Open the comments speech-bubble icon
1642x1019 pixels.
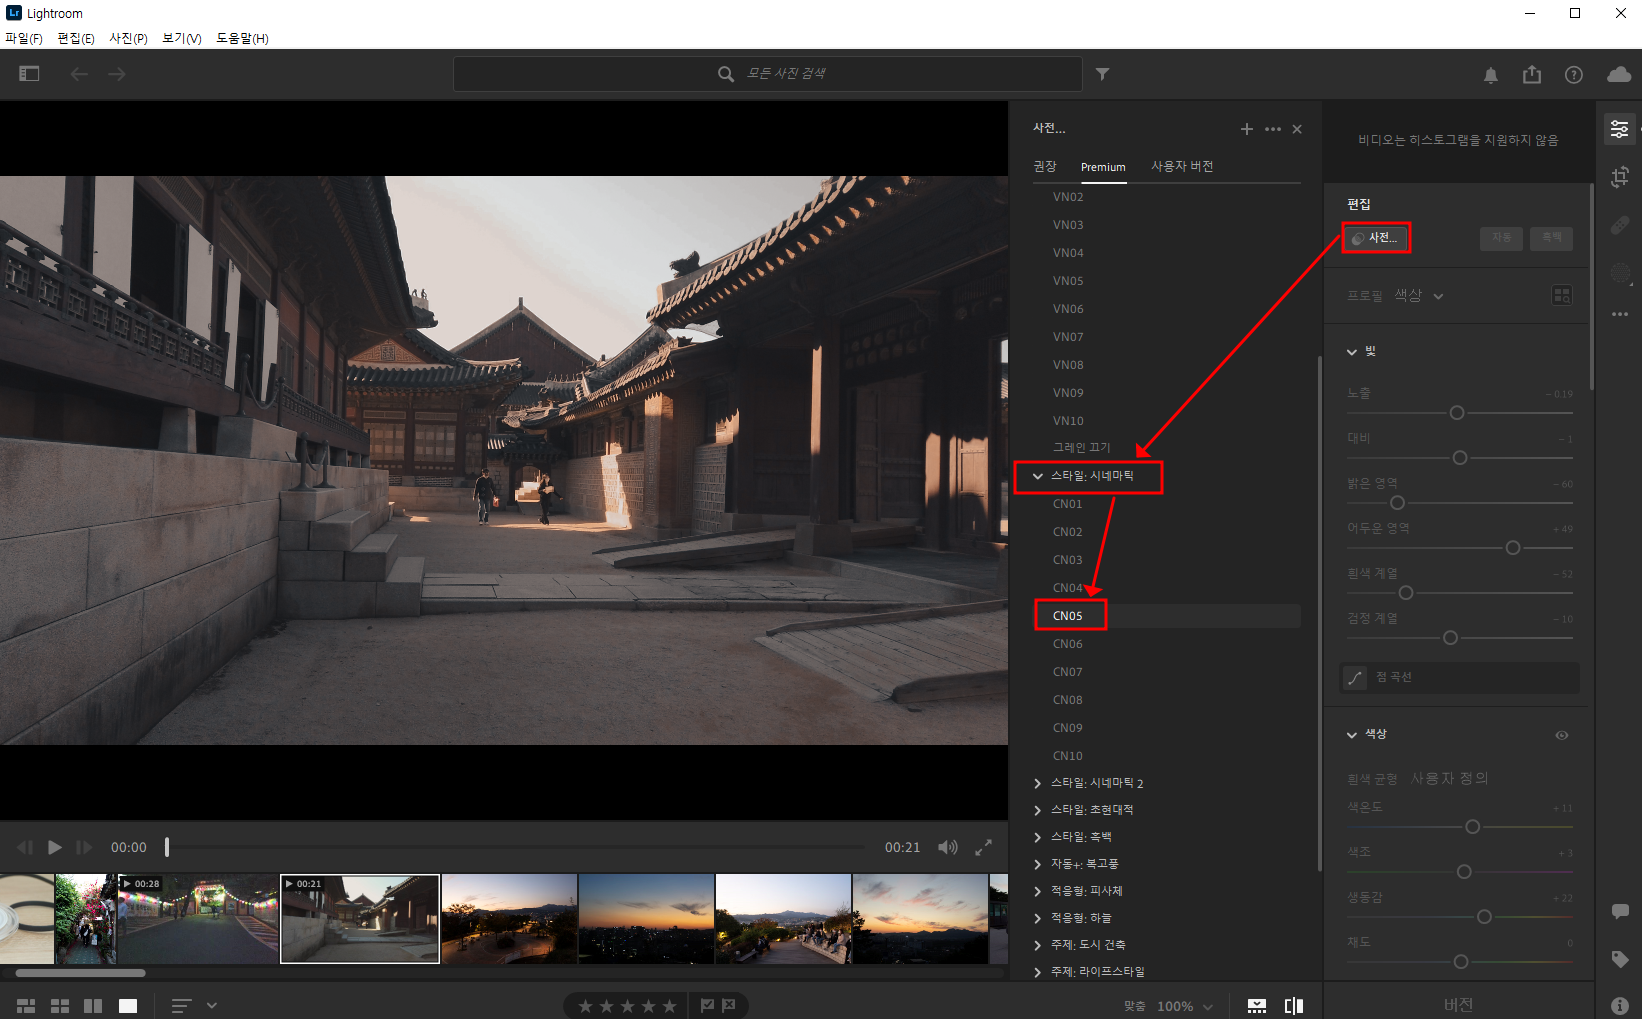pos(1620,911)
